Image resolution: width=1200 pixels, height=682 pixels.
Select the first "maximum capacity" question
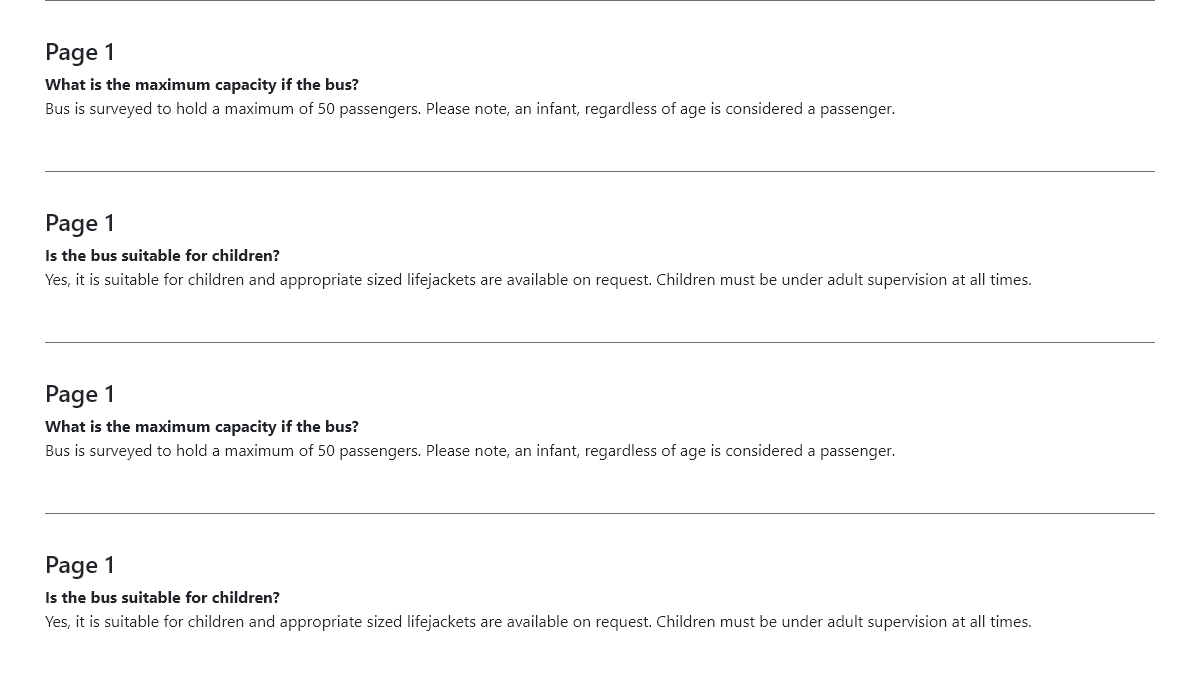tap(202, 85)
